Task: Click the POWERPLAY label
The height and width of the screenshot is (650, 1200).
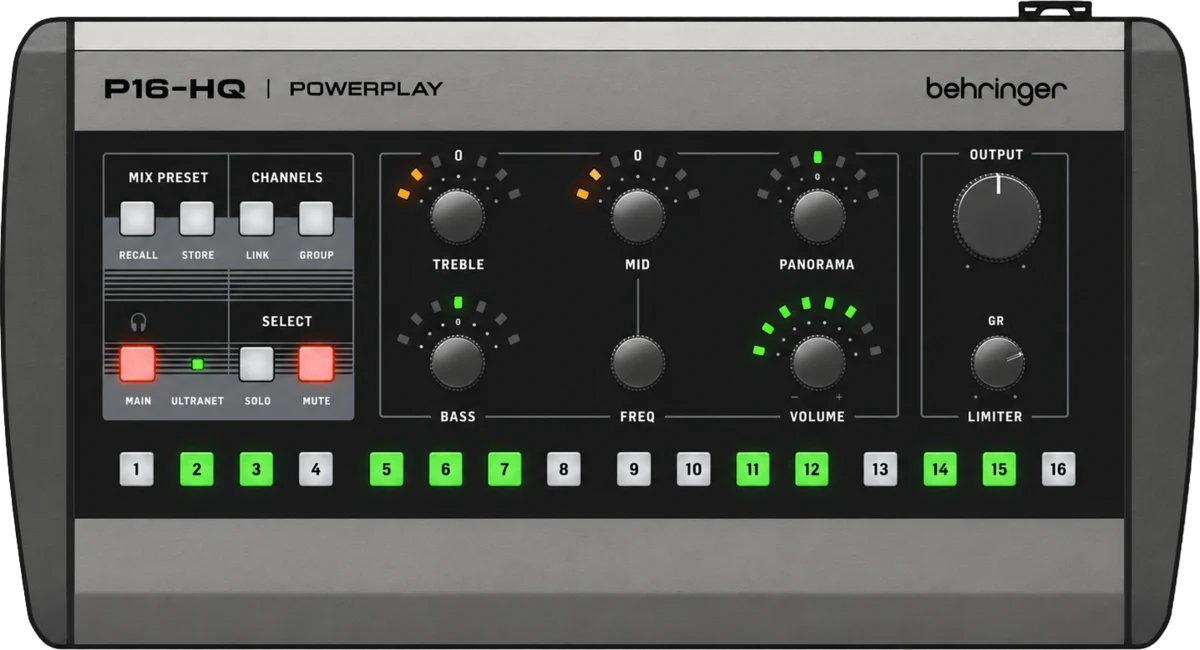Action: (x=366, y=89)
